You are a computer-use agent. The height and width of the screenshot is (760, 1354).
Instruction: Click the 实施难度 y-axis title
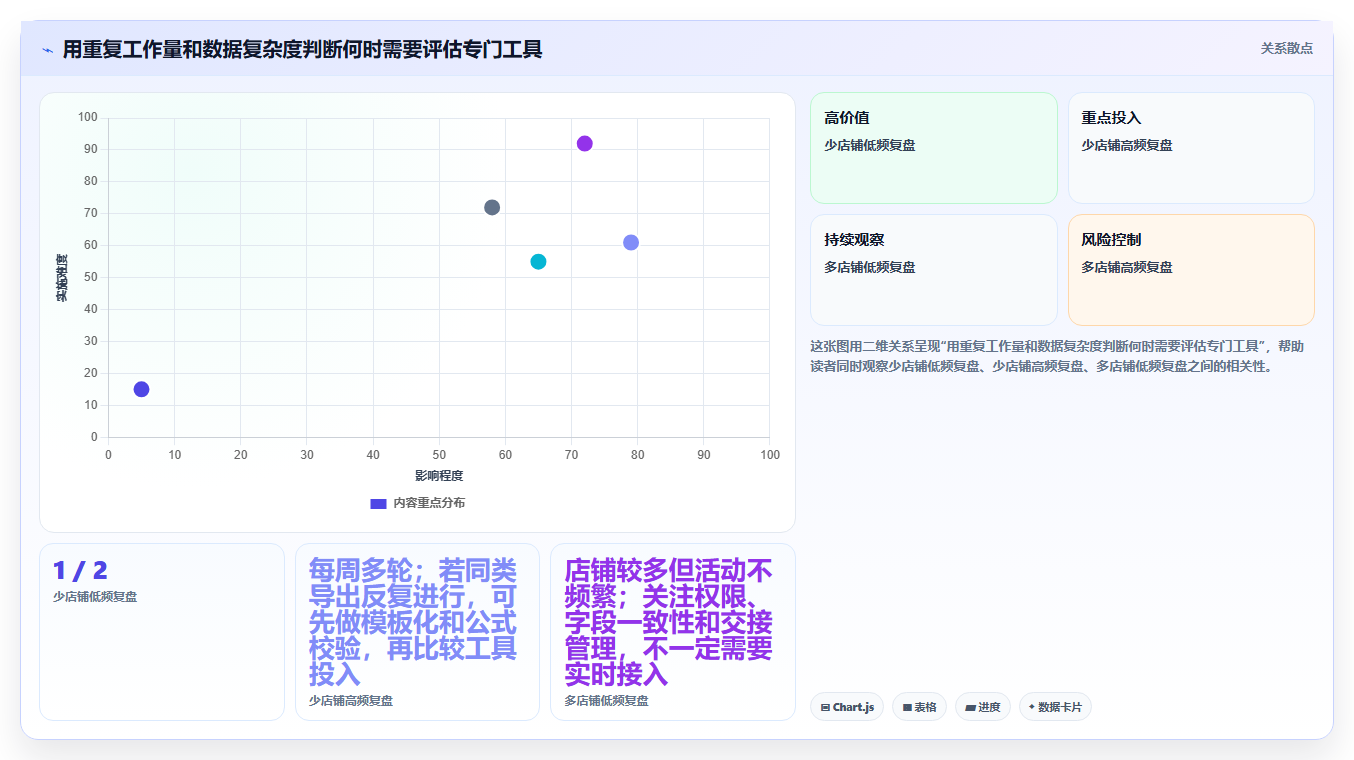pyautogui.click(x=62, y=278)
